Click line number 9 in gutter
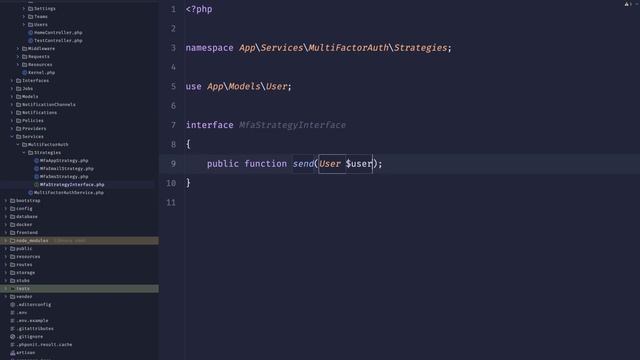 coord(173,164)
